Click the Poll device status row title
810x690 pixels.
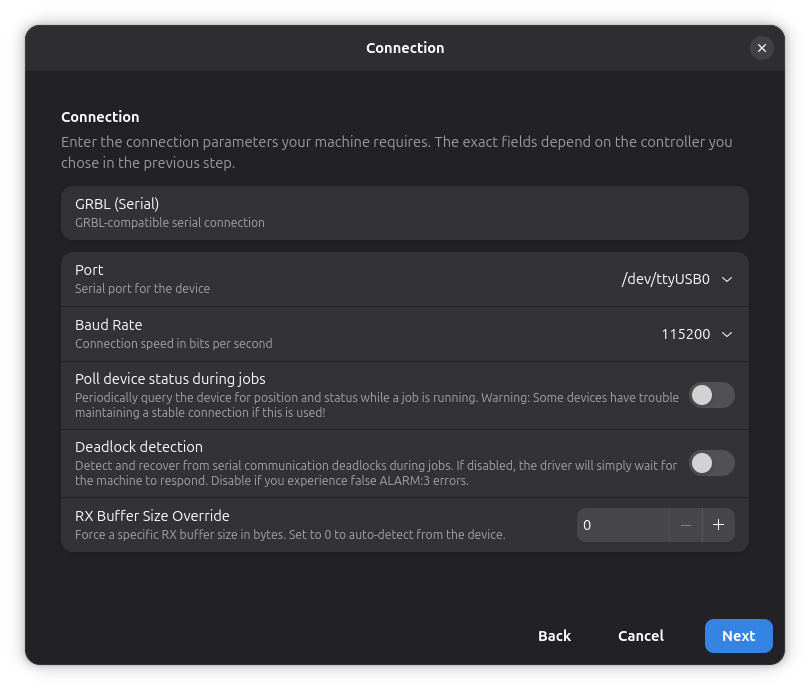[170, 379]
